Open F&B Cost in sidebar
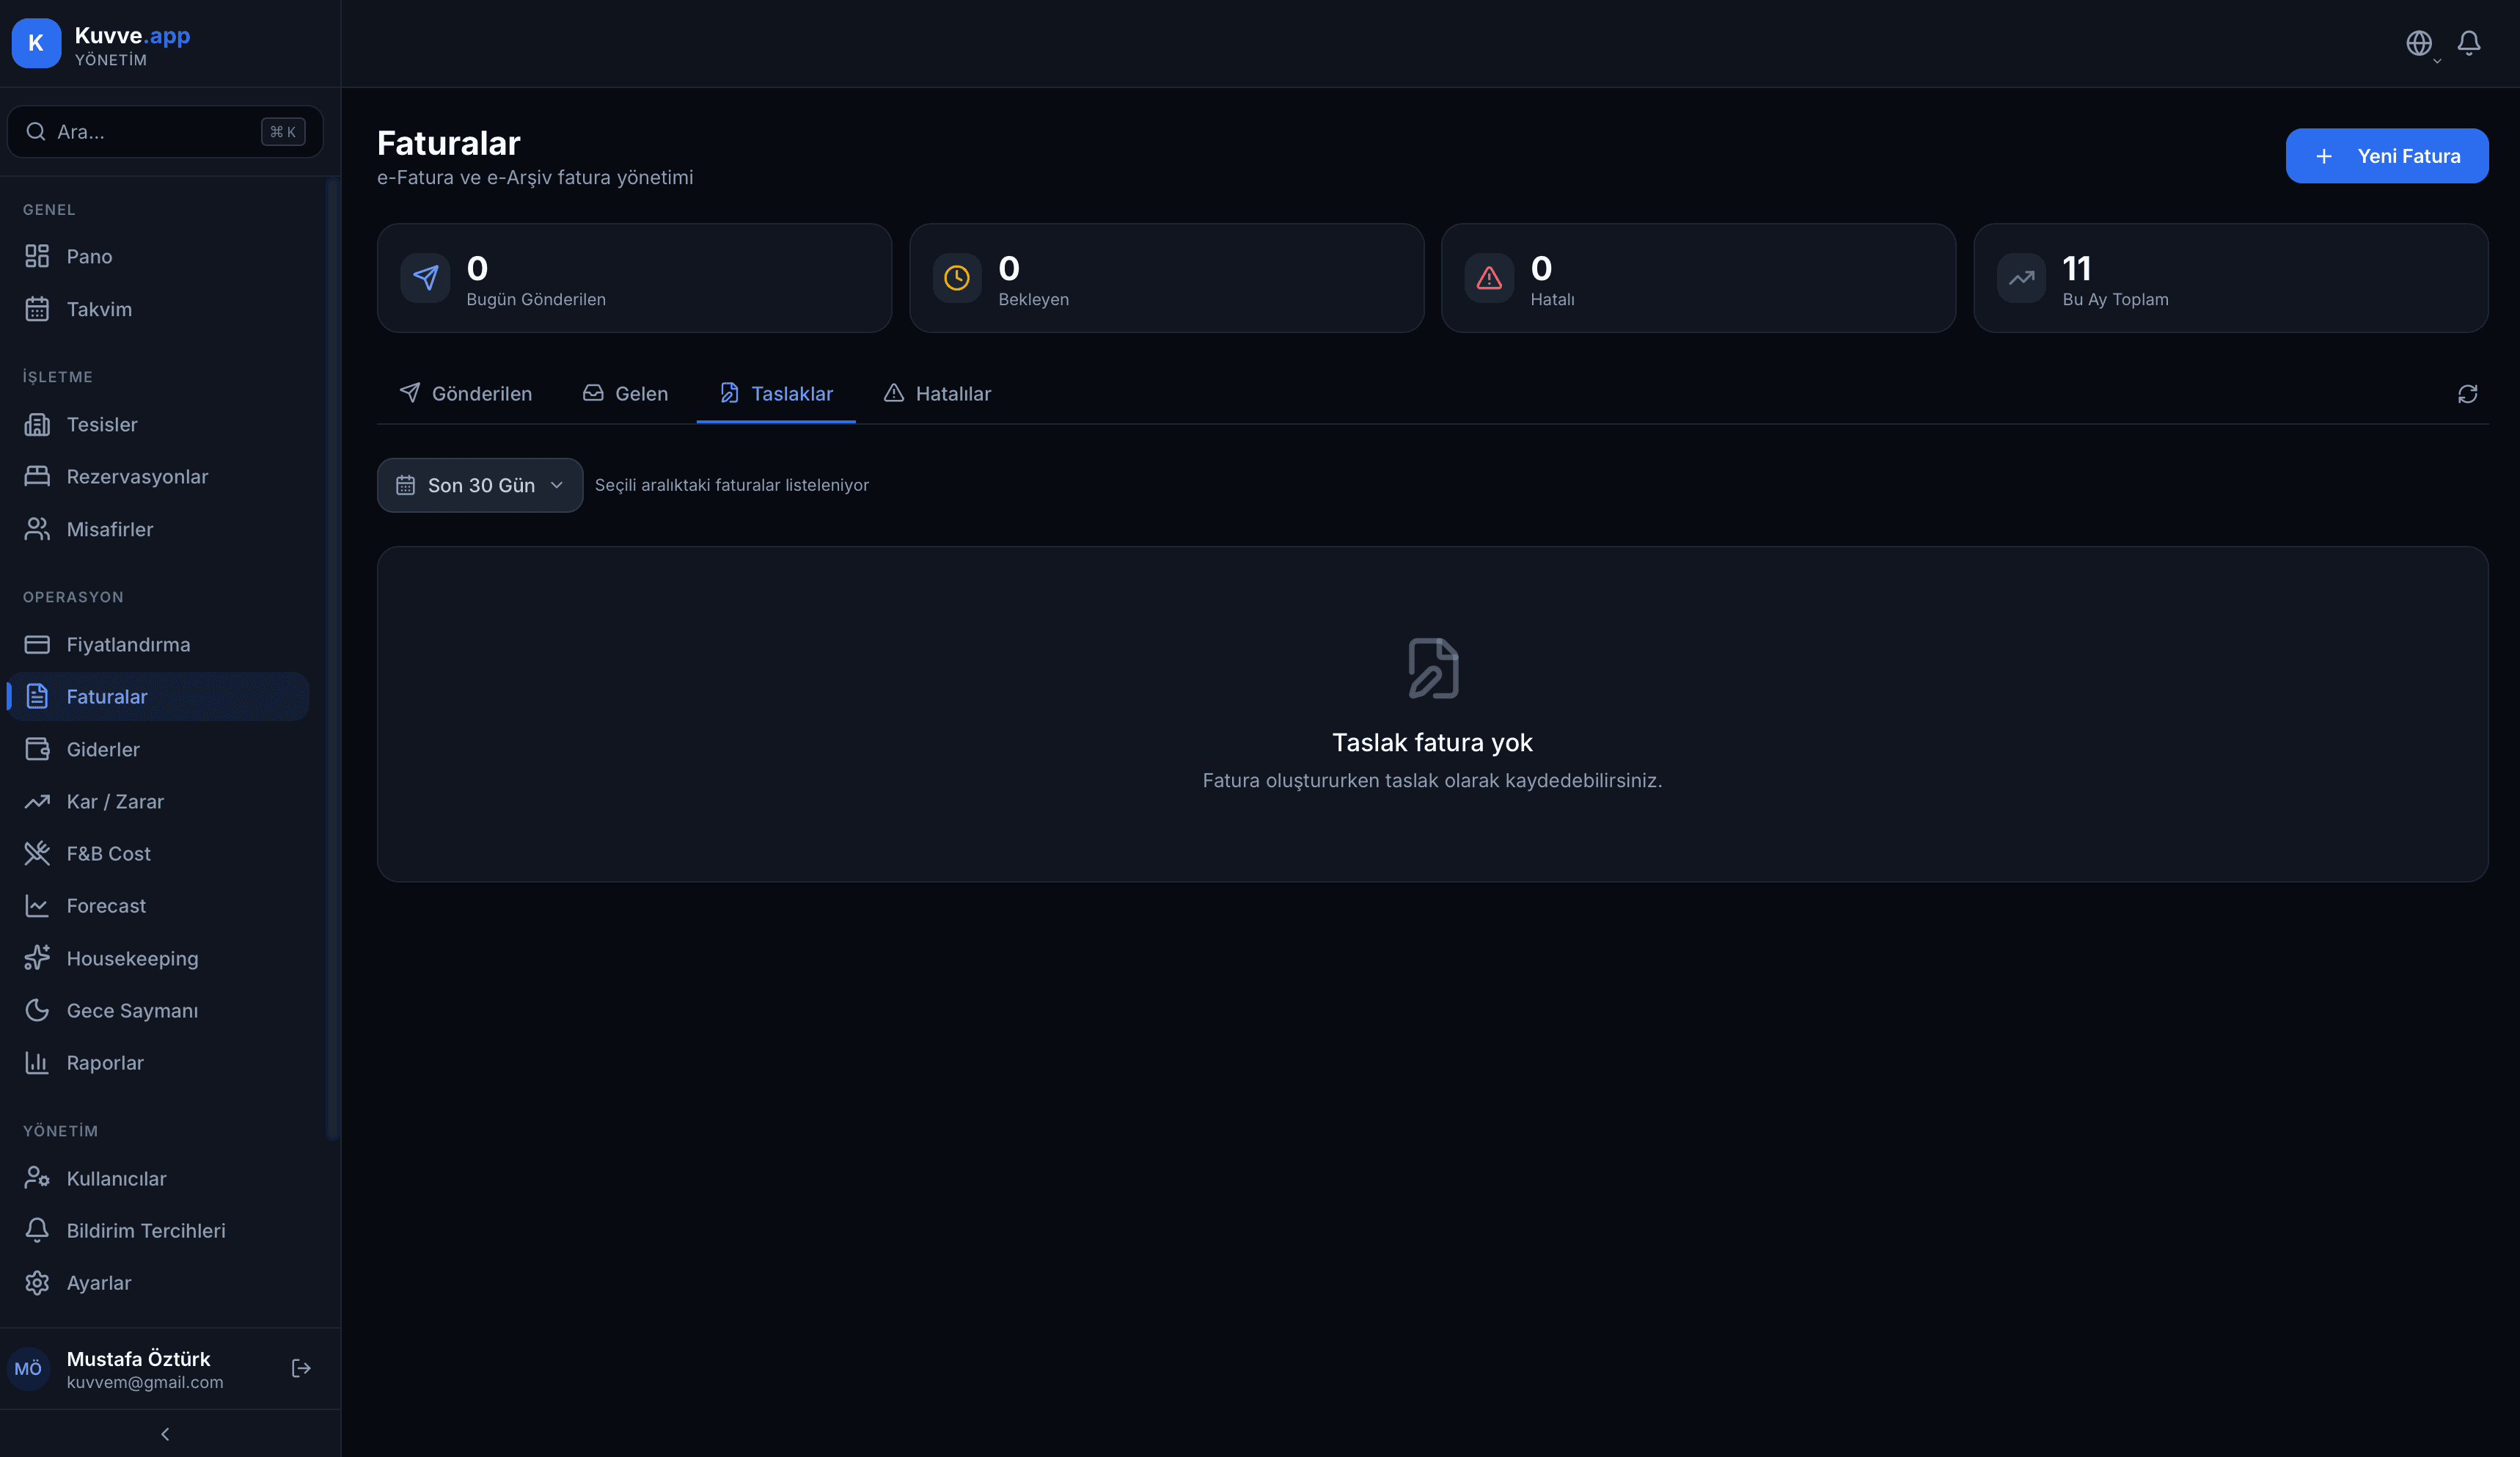Viewport: 2520px width, 1457px height. click(158, 853)
